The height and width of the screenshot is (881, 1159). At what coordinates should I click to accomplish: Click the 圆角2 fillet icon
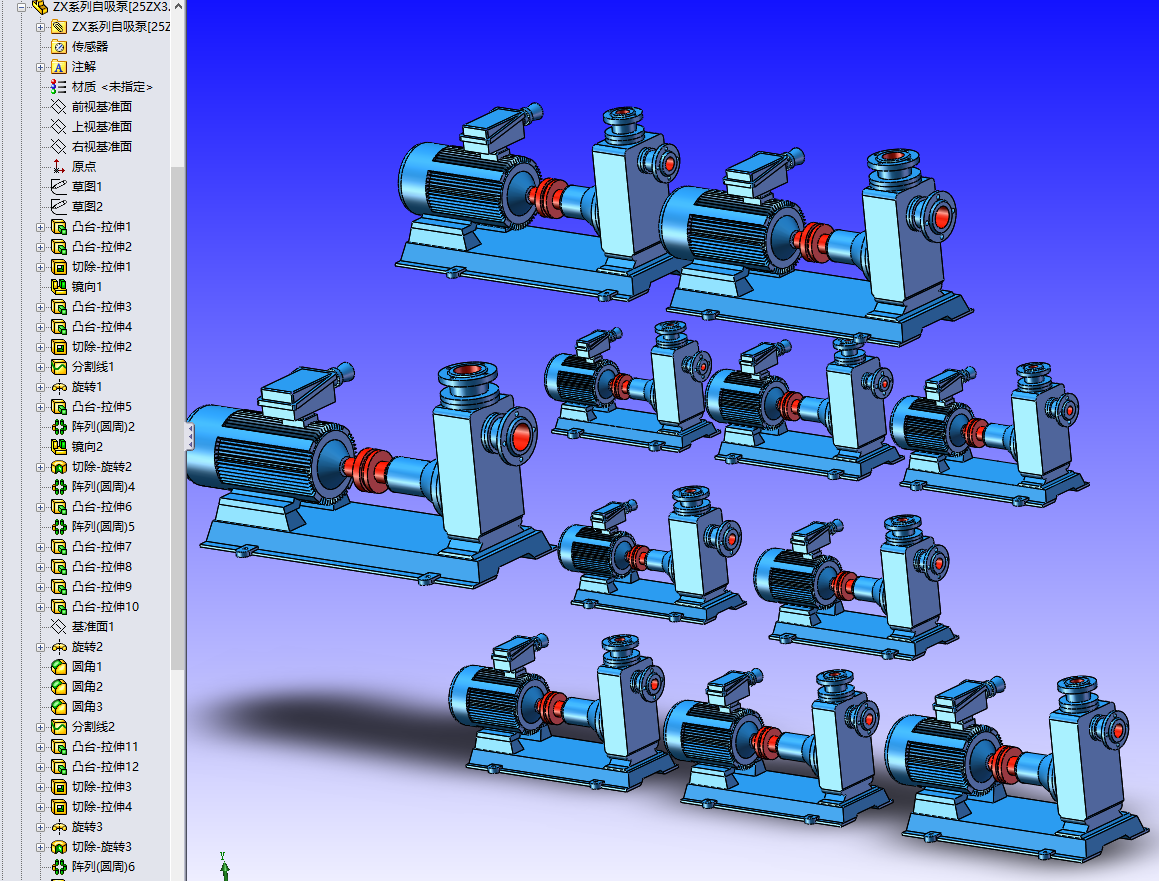pos(59,687)
